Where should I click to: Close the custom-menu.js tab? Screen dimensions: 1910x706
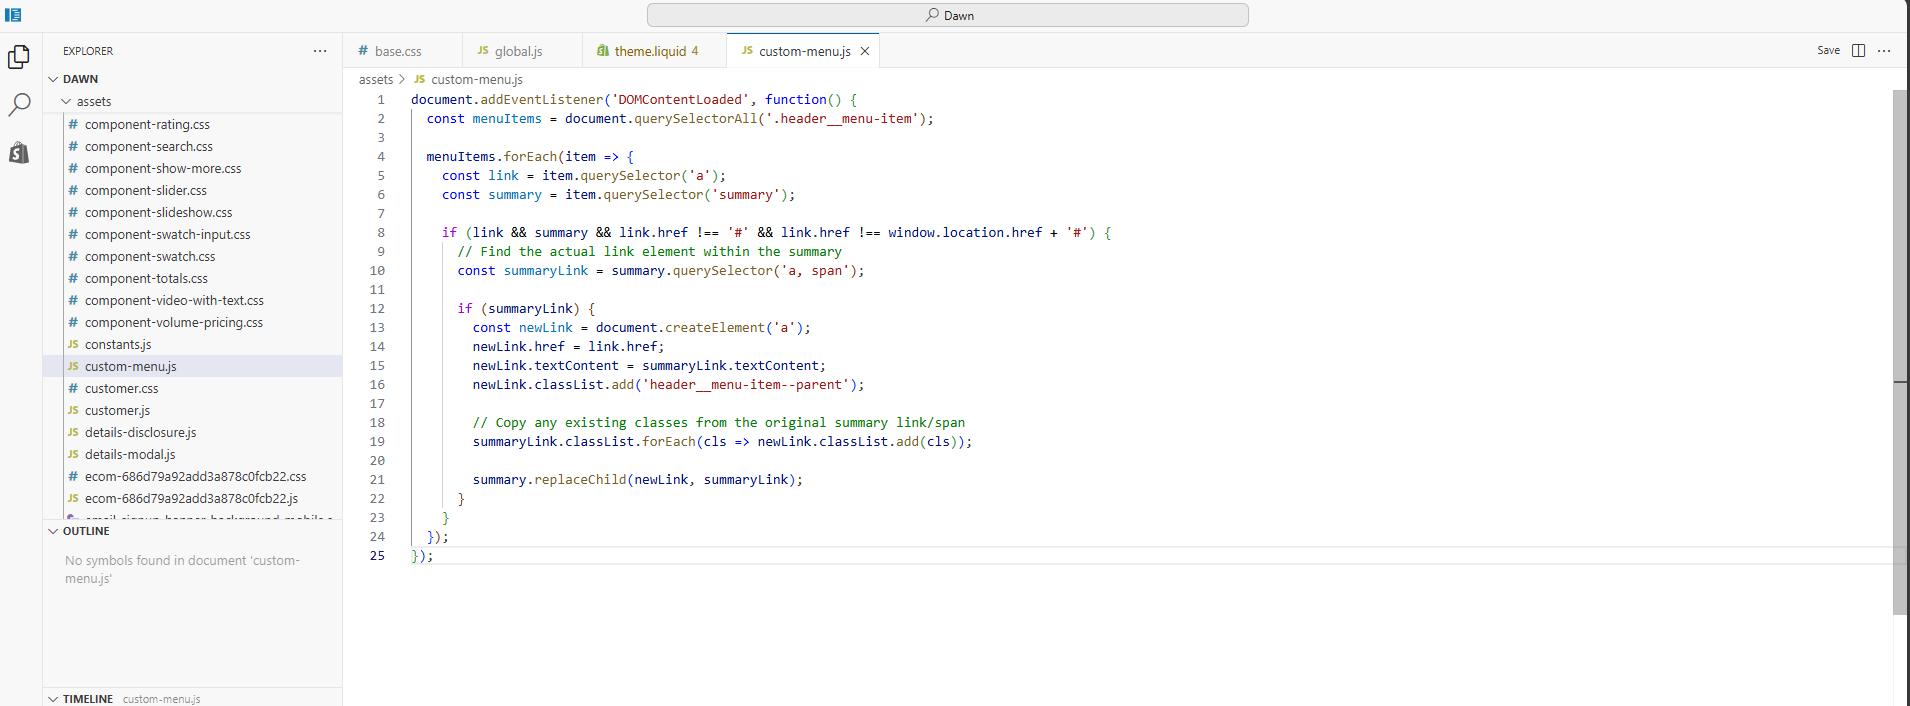[x=865, y=51]
